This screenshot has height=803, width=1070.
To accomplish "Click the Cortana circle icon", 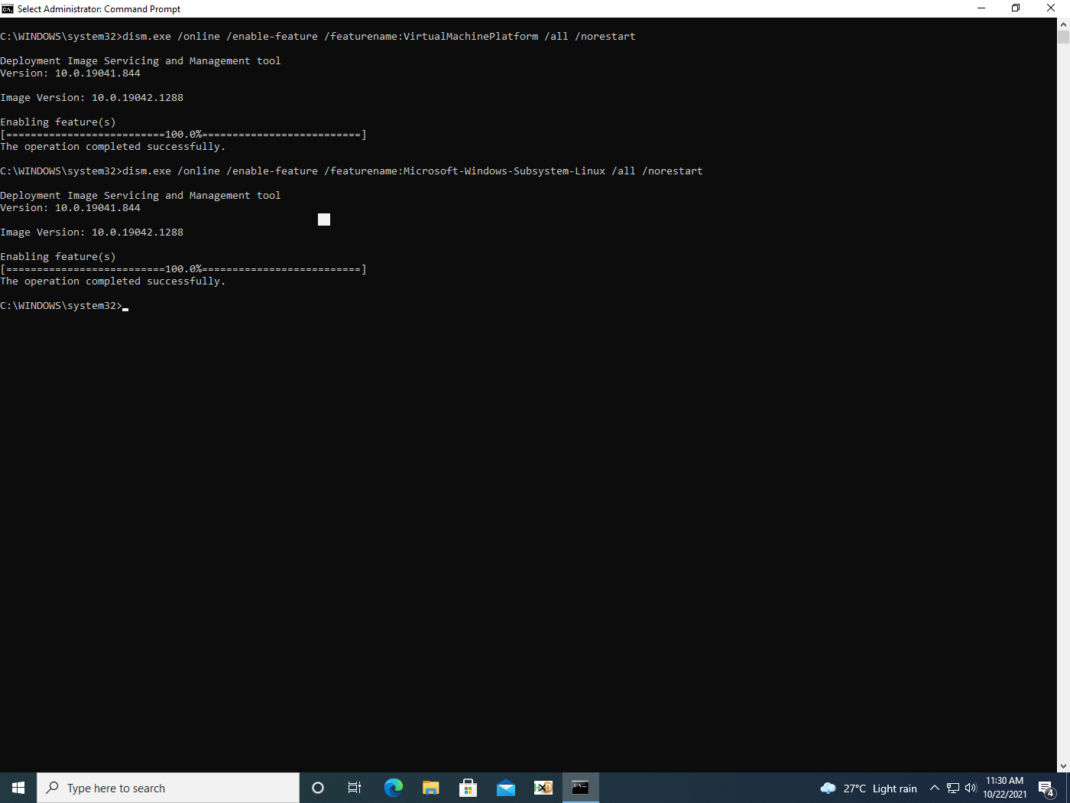I will 317,787.
